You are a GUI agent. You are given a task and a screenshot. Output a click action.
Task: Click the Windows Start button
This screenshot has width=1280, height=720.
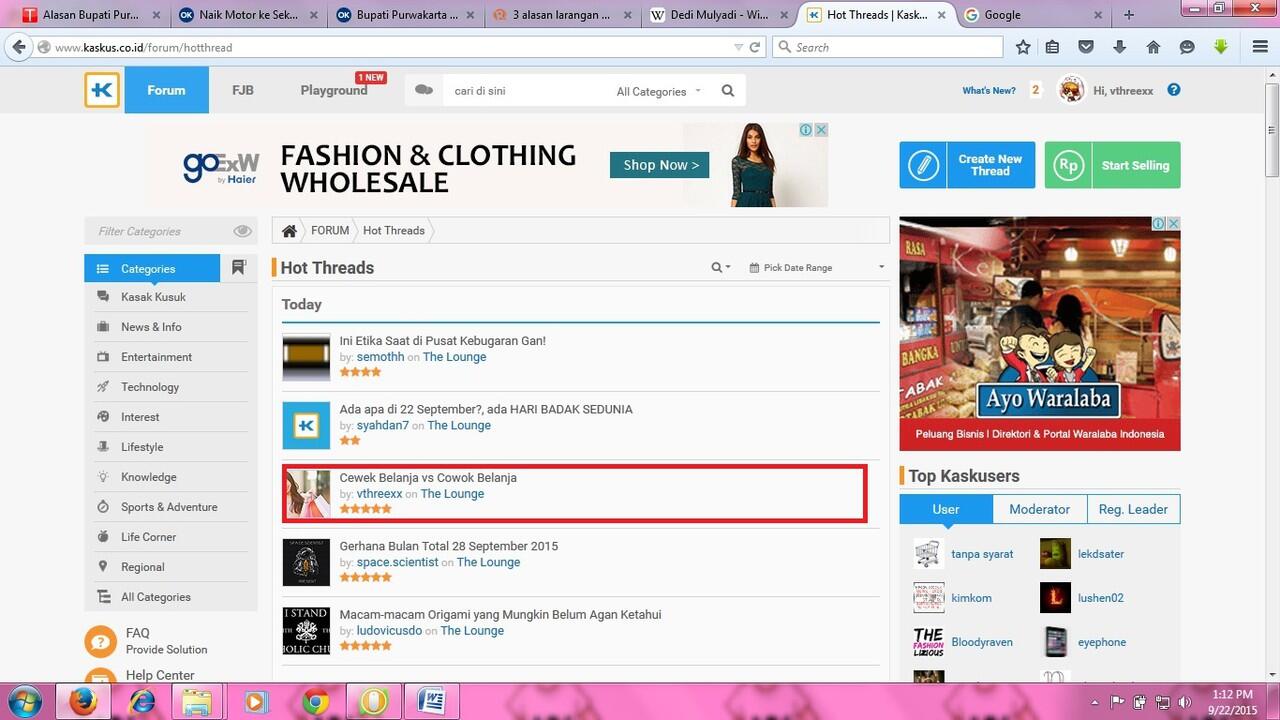click(x=24, y=702)
